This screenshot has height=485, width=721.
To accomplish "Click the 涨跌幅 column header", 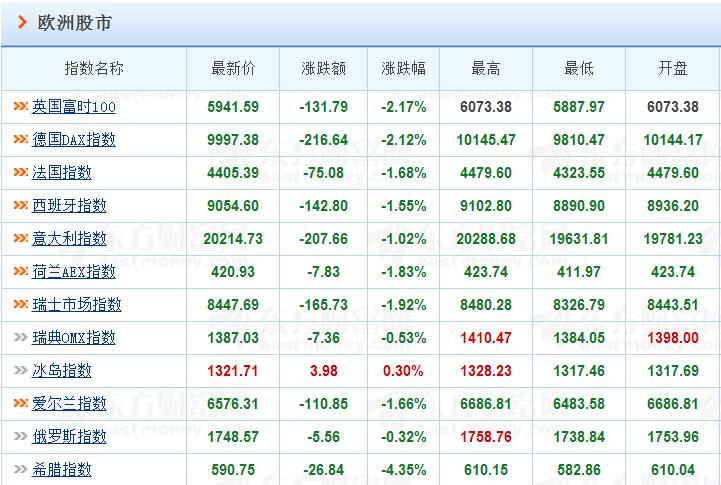I will point(403,68).
